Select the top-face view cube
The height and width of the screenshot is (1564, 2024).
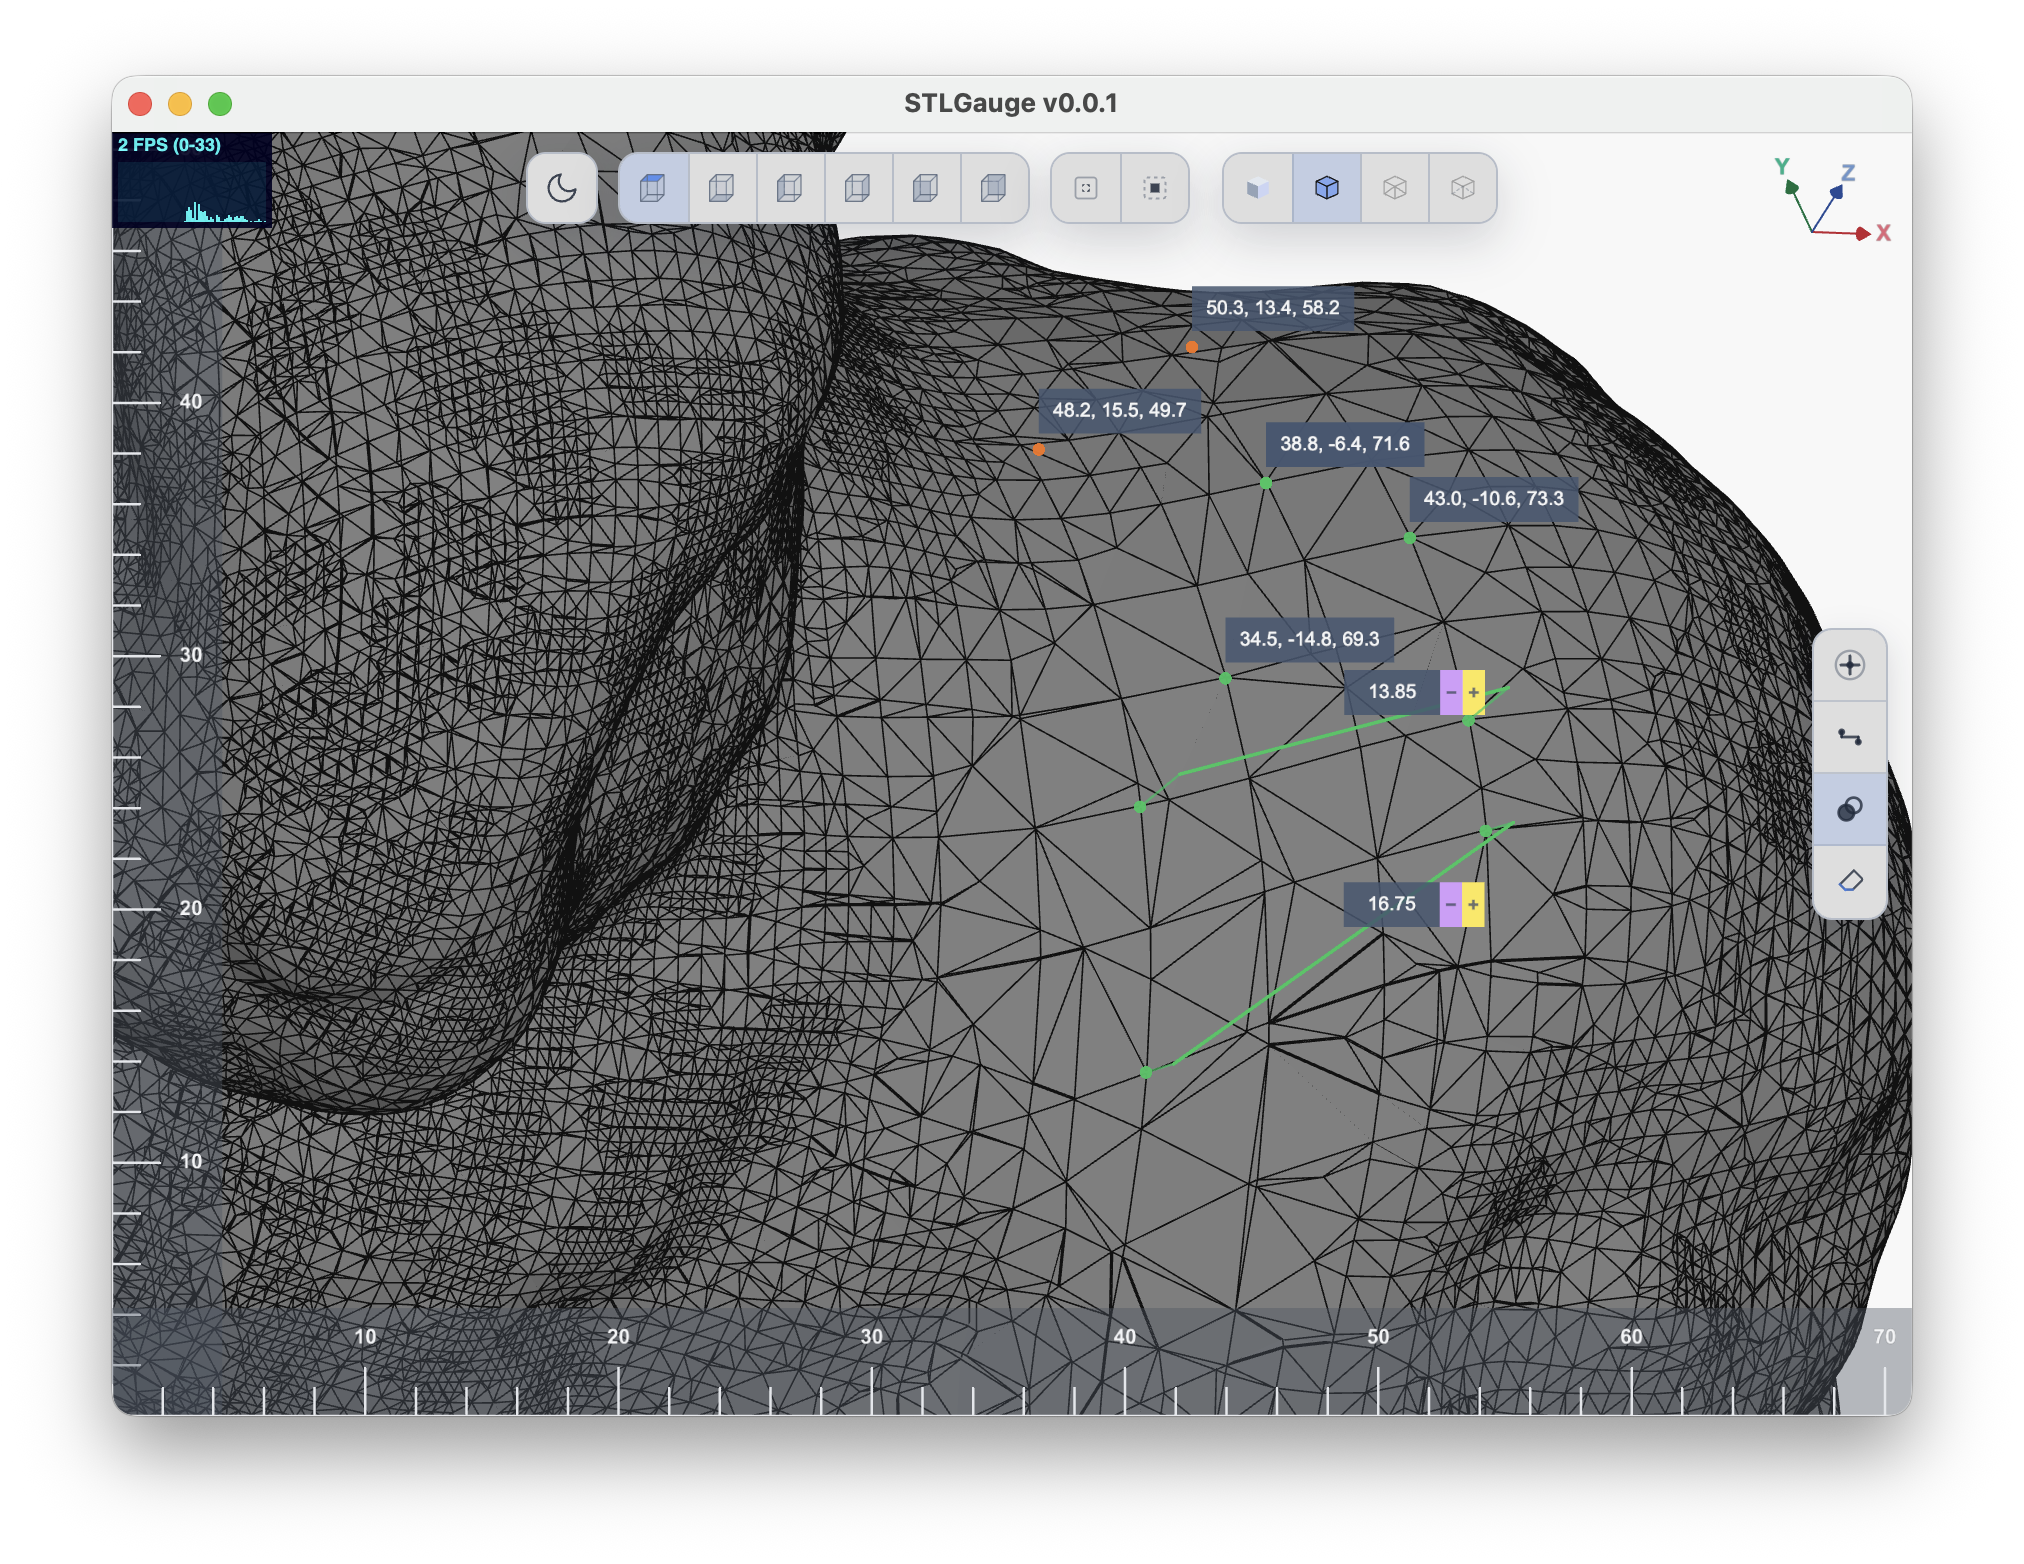653,188
